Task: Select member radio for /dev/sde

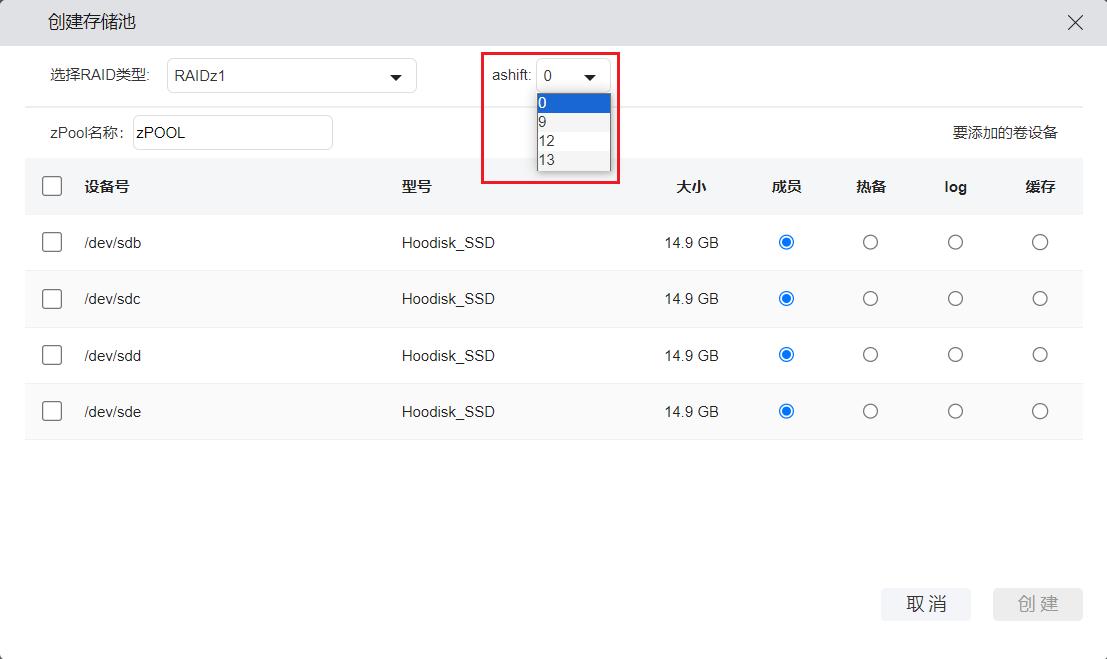Action: (786, 411)
